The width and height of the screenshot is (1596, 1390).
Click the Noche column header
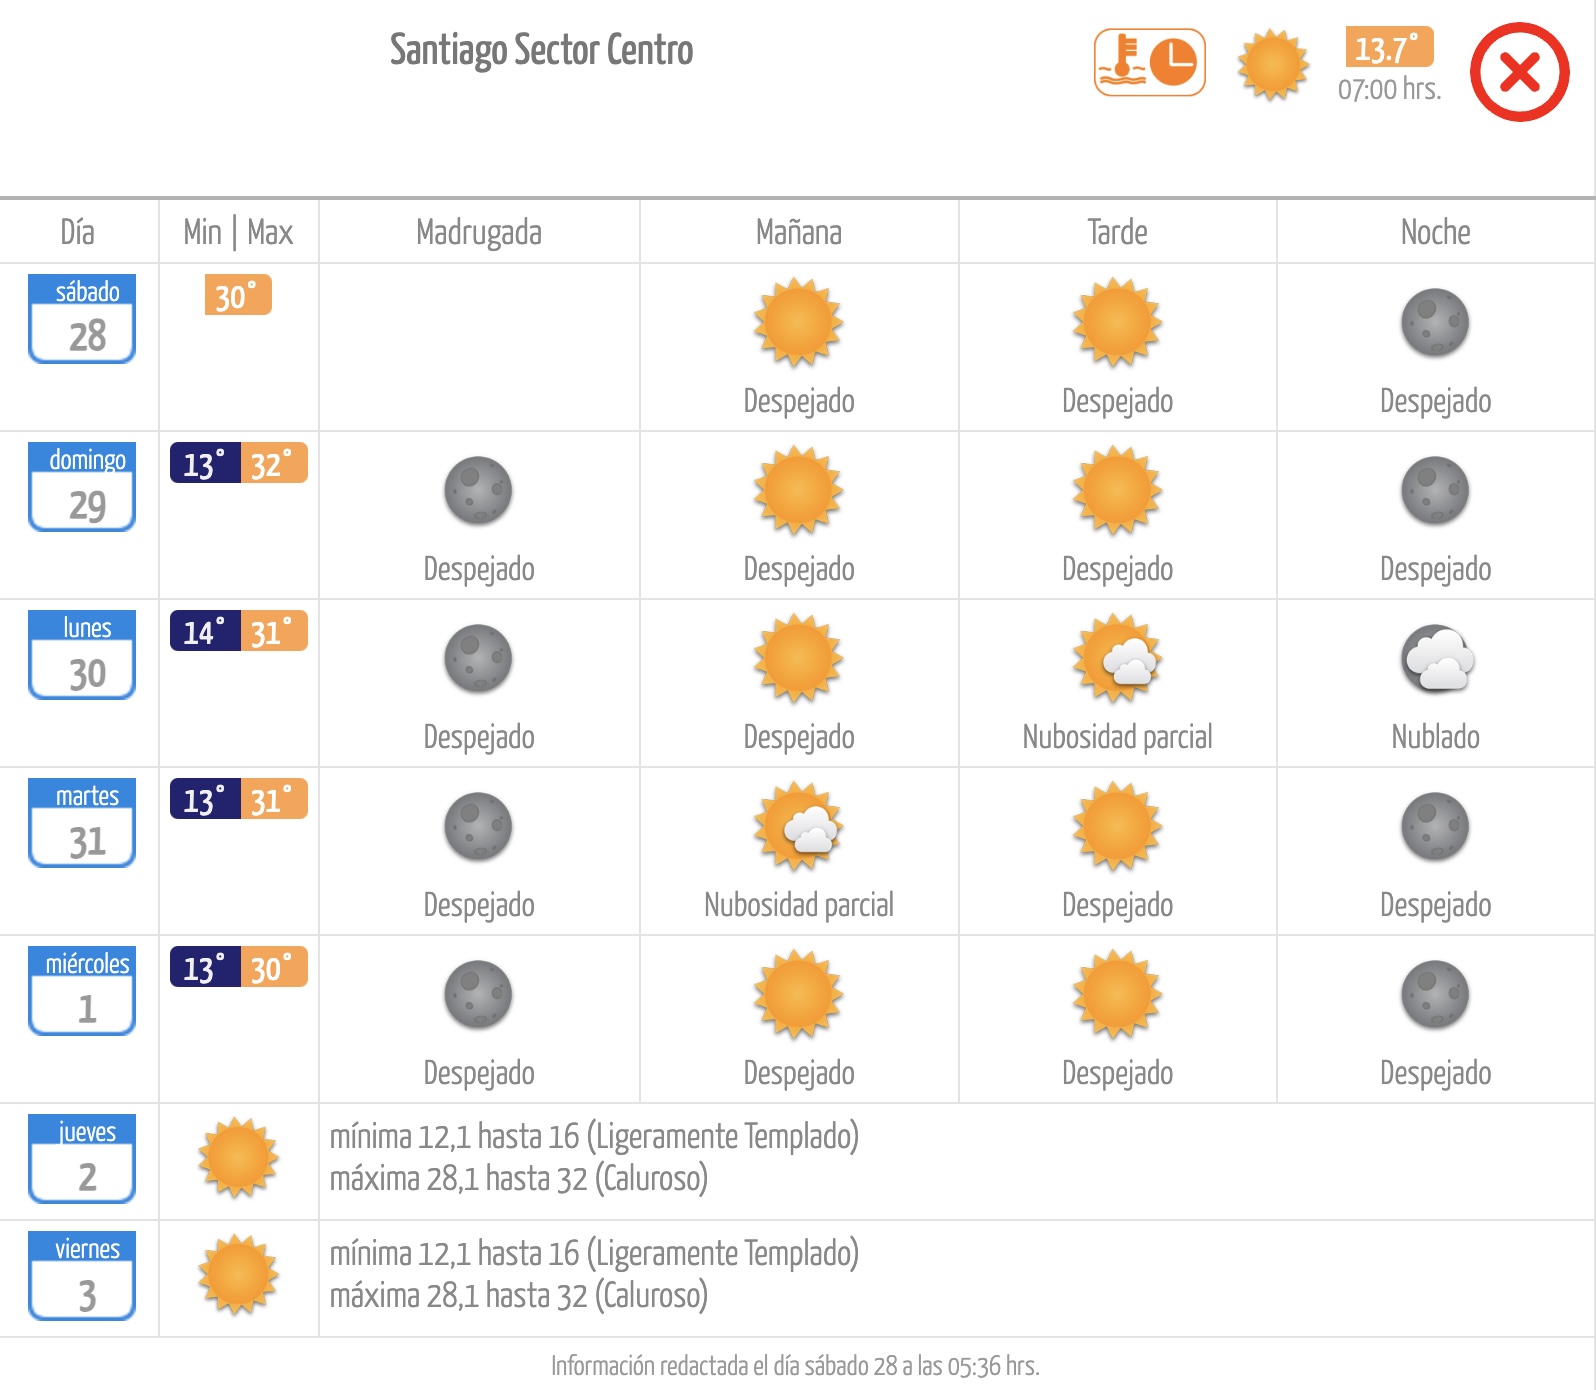coord(1436,232)
